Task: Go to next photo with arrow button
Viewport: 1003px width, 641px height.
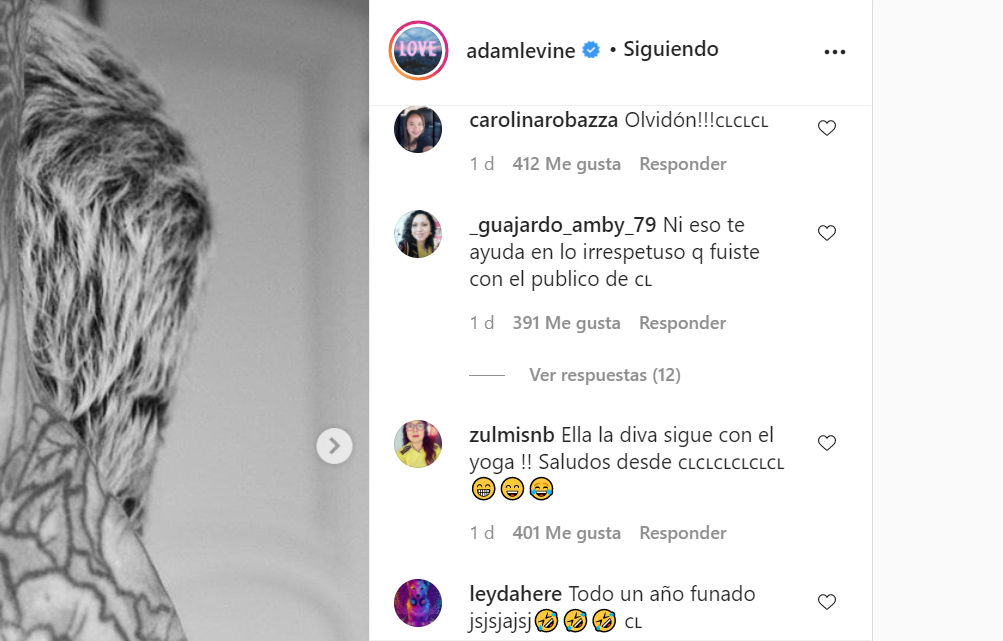Action: click(x=334, y=446)
